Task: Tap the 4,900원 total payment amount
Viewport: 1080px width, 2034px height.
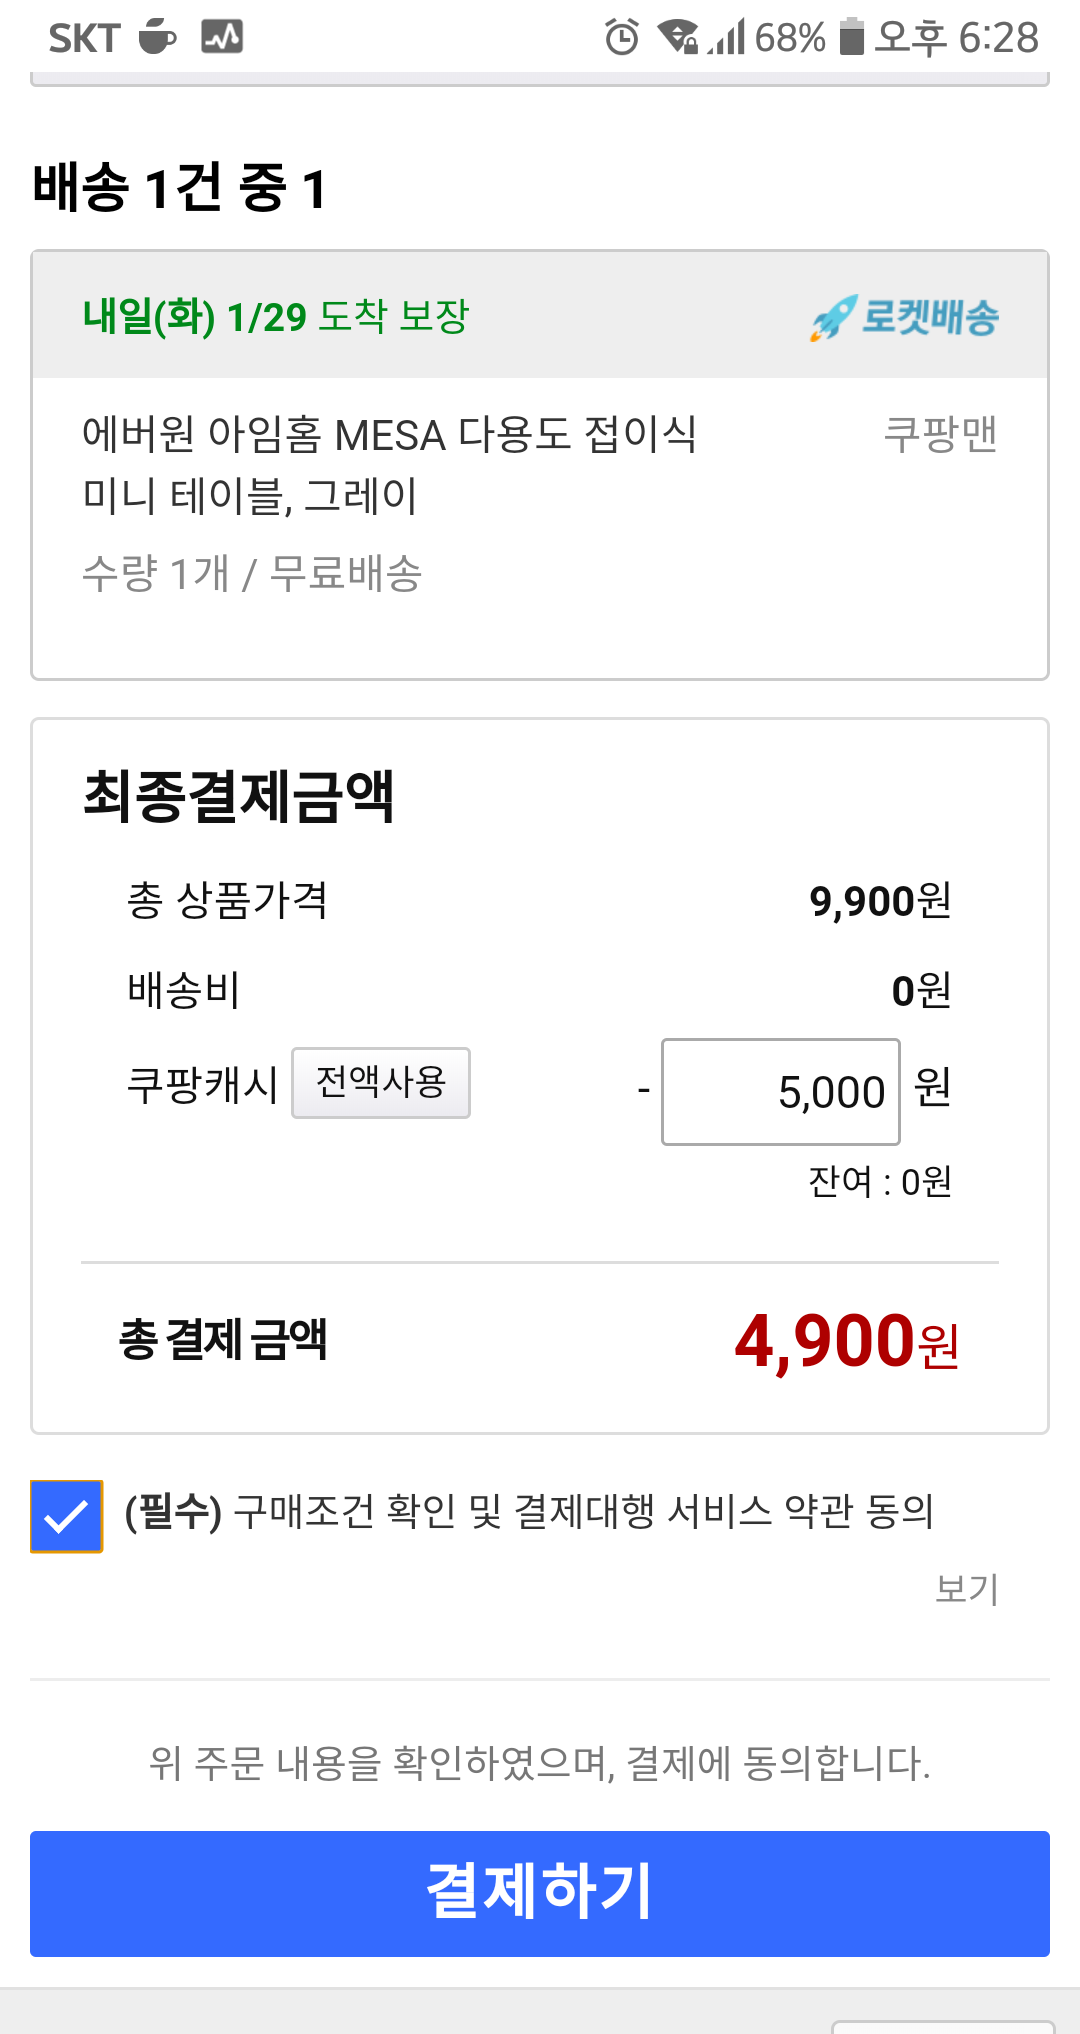Action: [846, 1341]
